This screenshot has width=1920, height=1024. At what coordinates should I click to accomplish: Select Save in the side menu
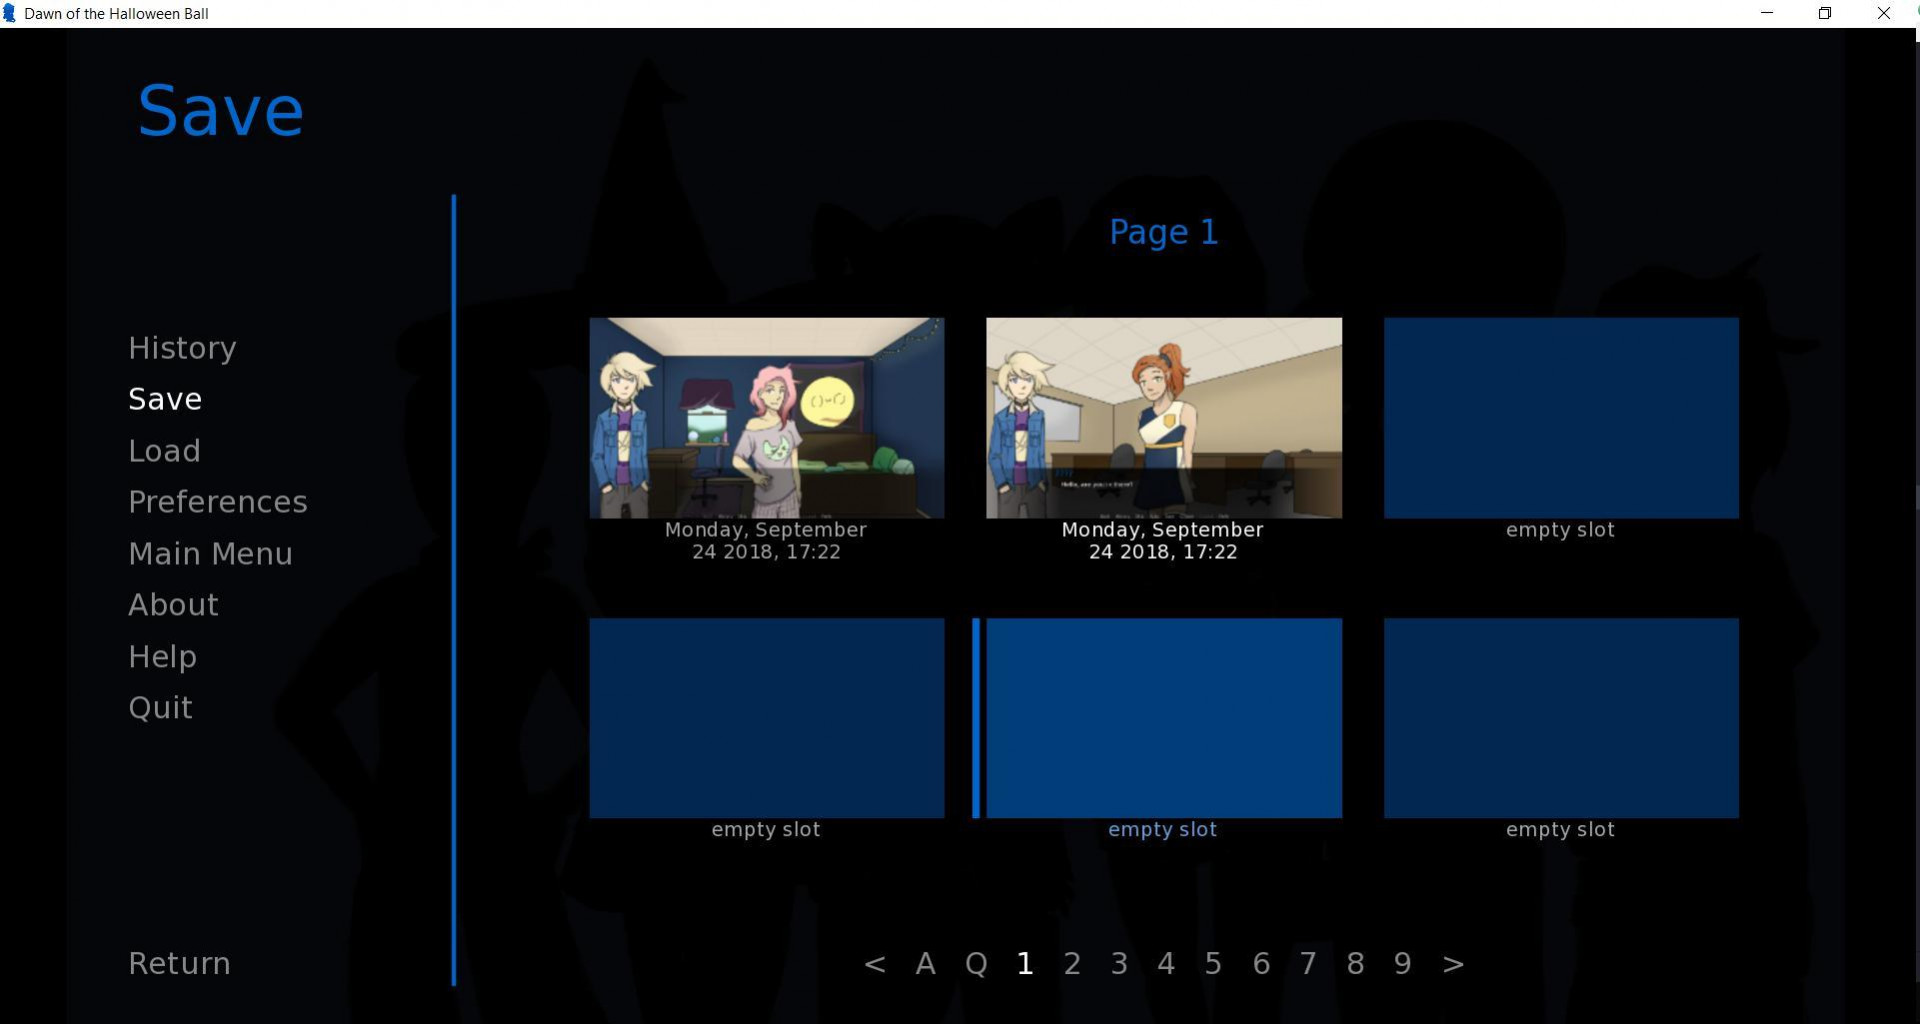165,399
